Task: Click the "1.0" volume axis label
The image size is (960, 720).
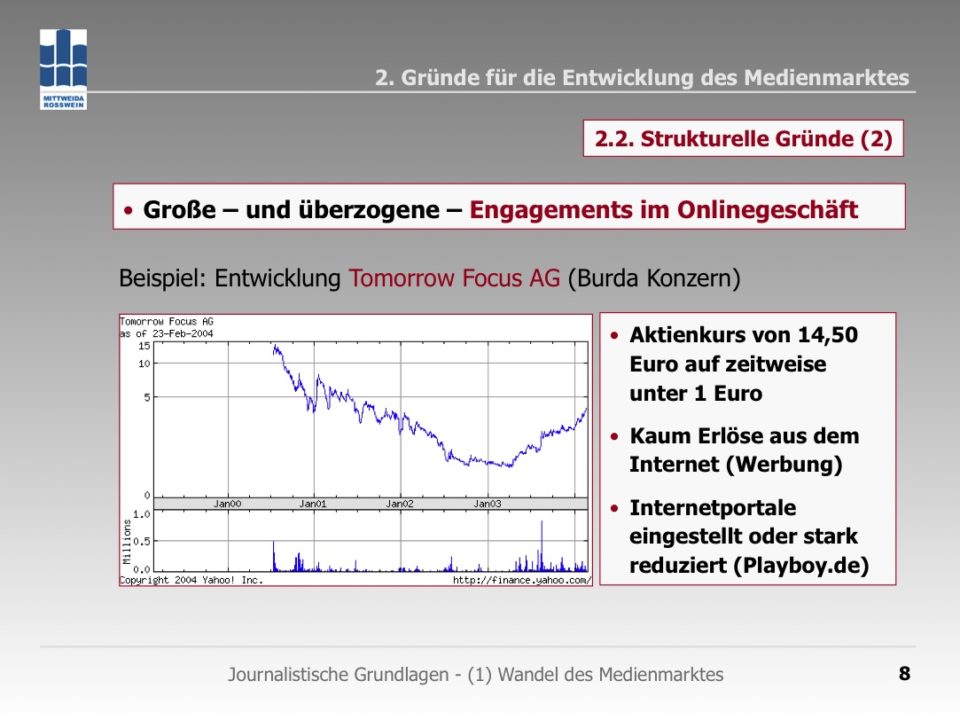Action: click(x=141, y=514)
